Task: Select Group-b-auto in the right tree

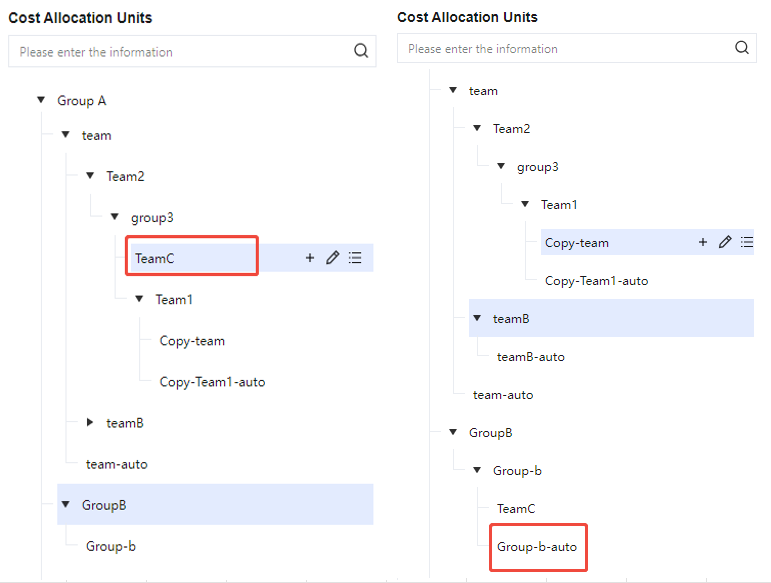Action: 537,547
